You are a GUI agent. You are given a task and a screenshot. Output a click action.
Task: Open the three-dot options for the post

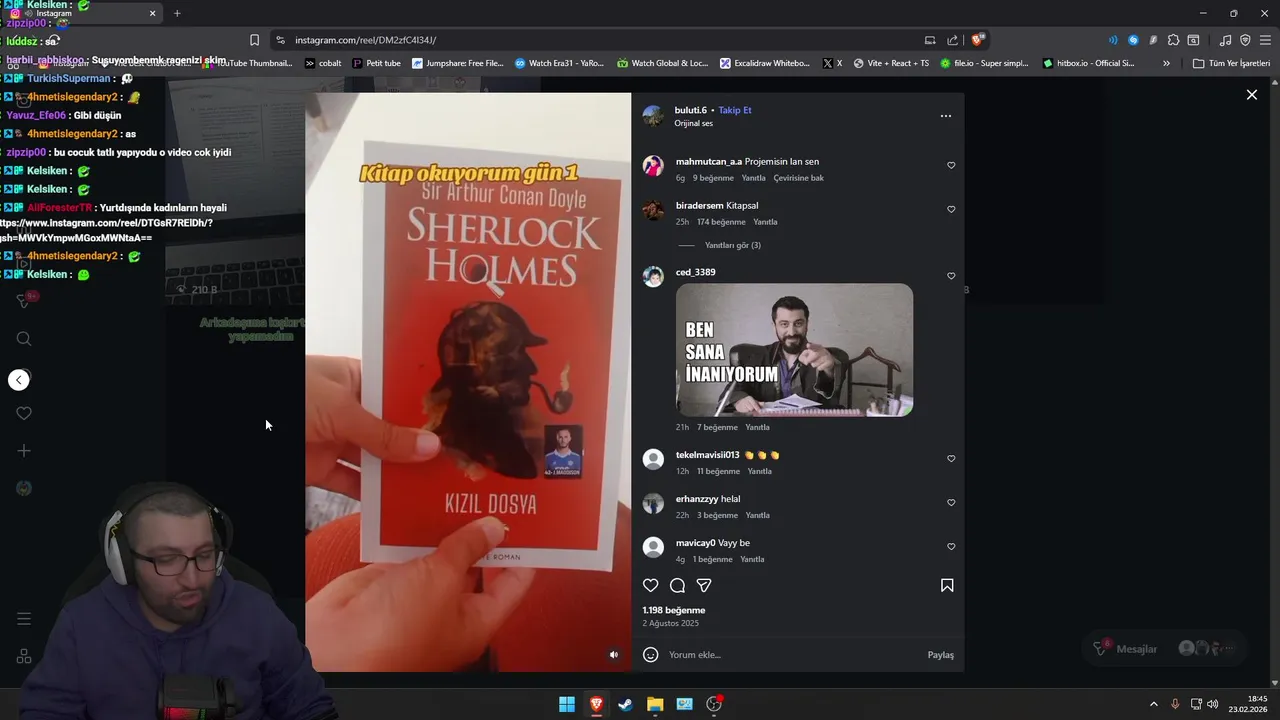pos(946,116)
